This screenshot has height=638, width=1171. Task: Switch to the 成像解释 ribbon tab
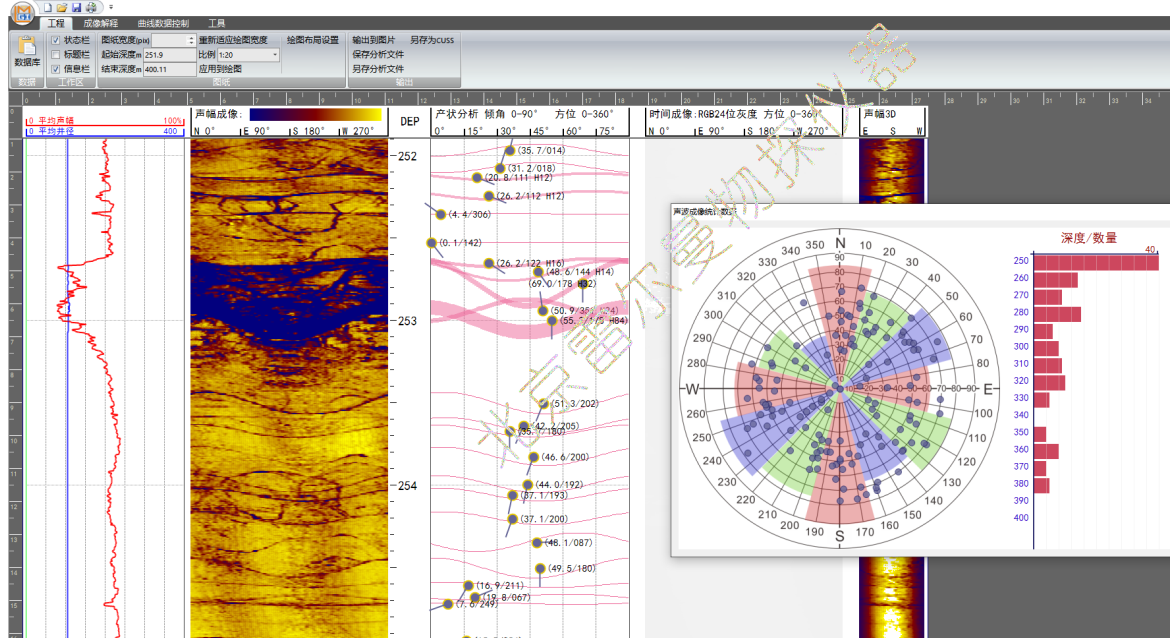click(100, 22)
